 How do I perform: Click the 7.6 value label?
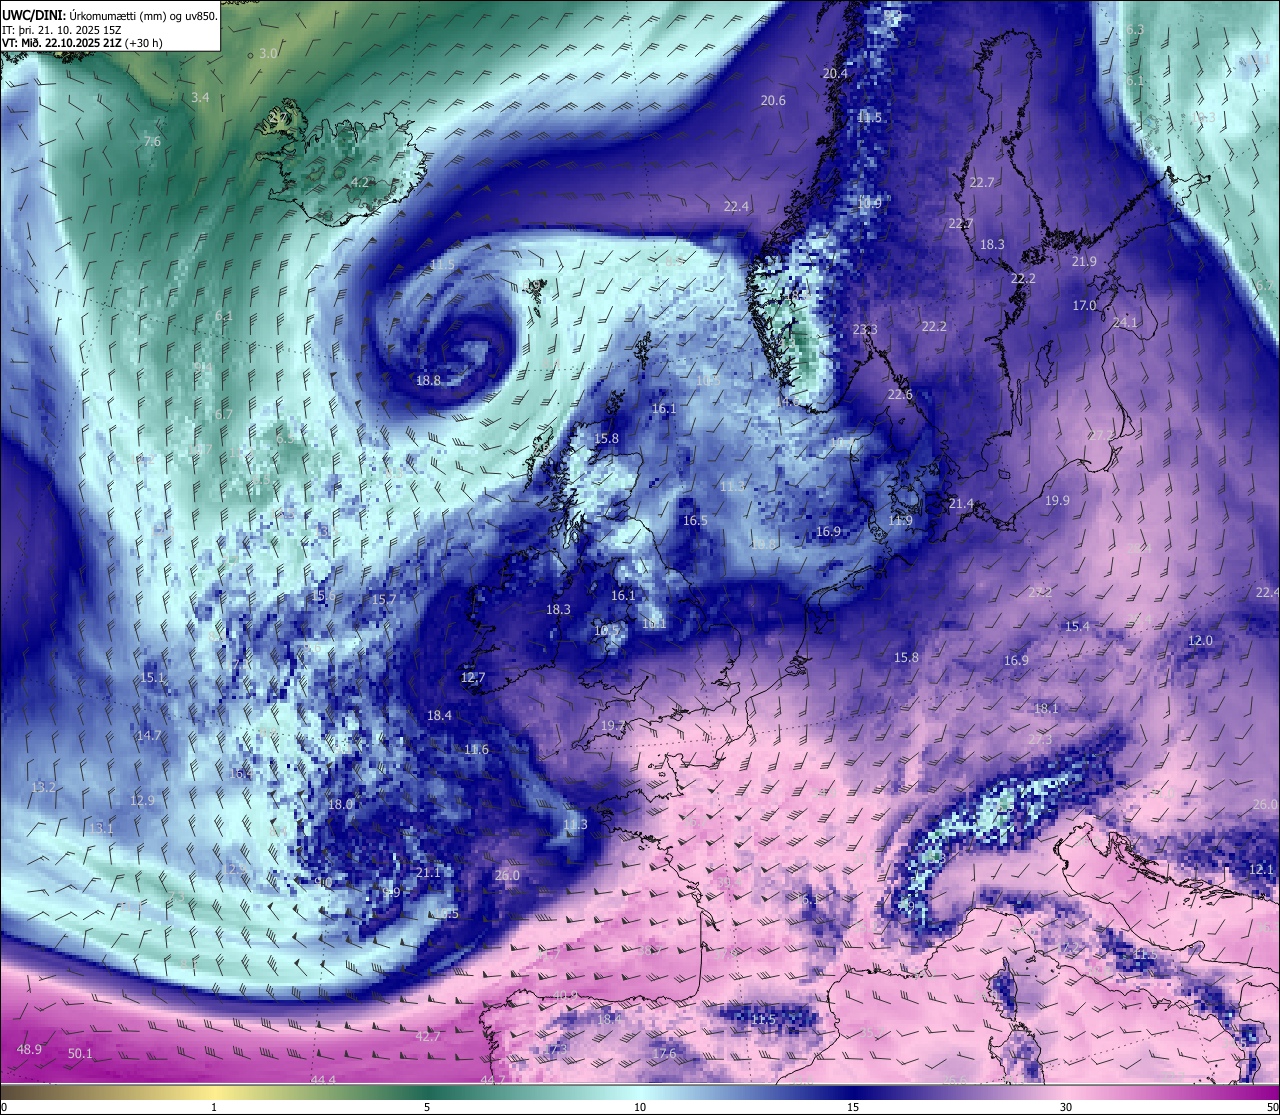(x=152, y=141)
